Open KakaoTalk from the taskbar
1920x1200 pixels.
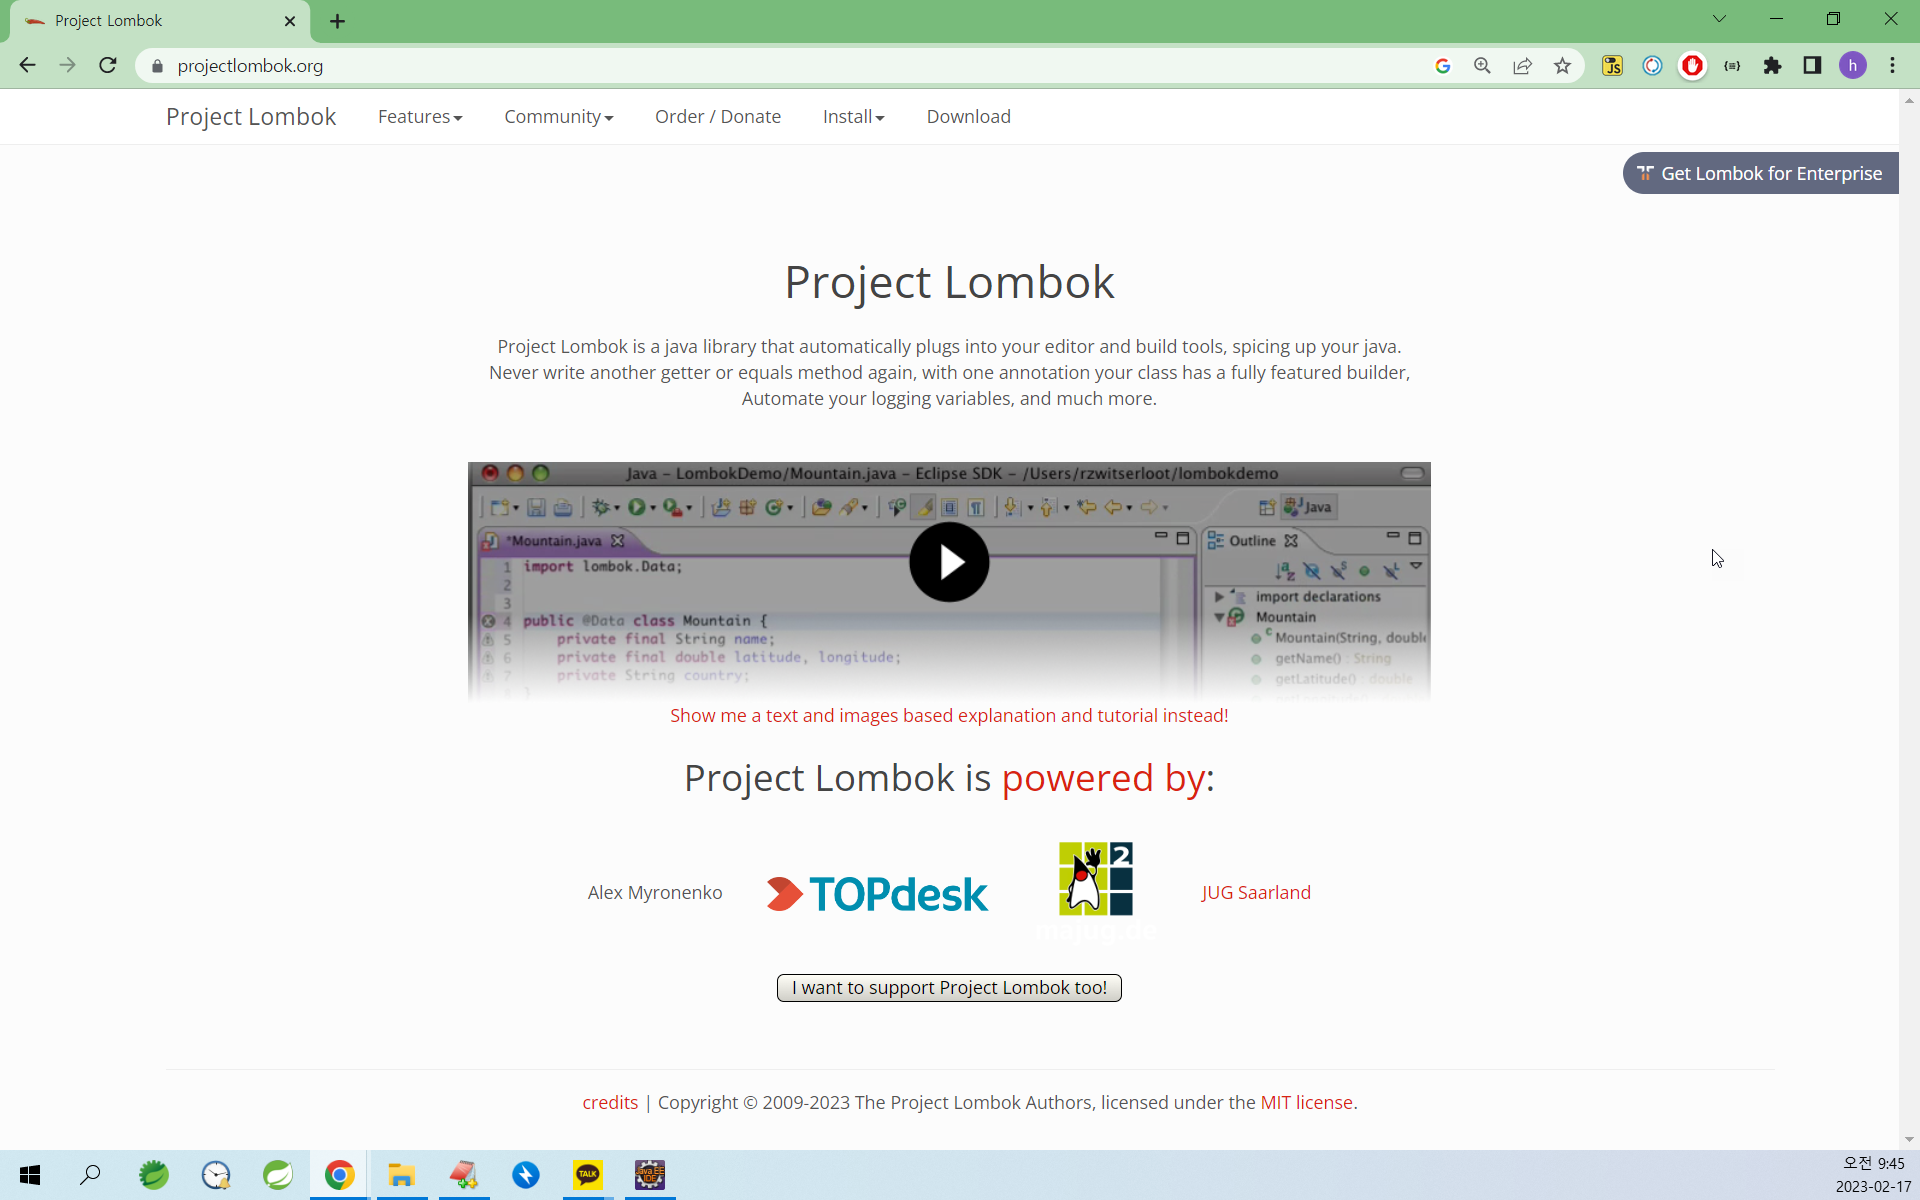(x=587, y=1175)
